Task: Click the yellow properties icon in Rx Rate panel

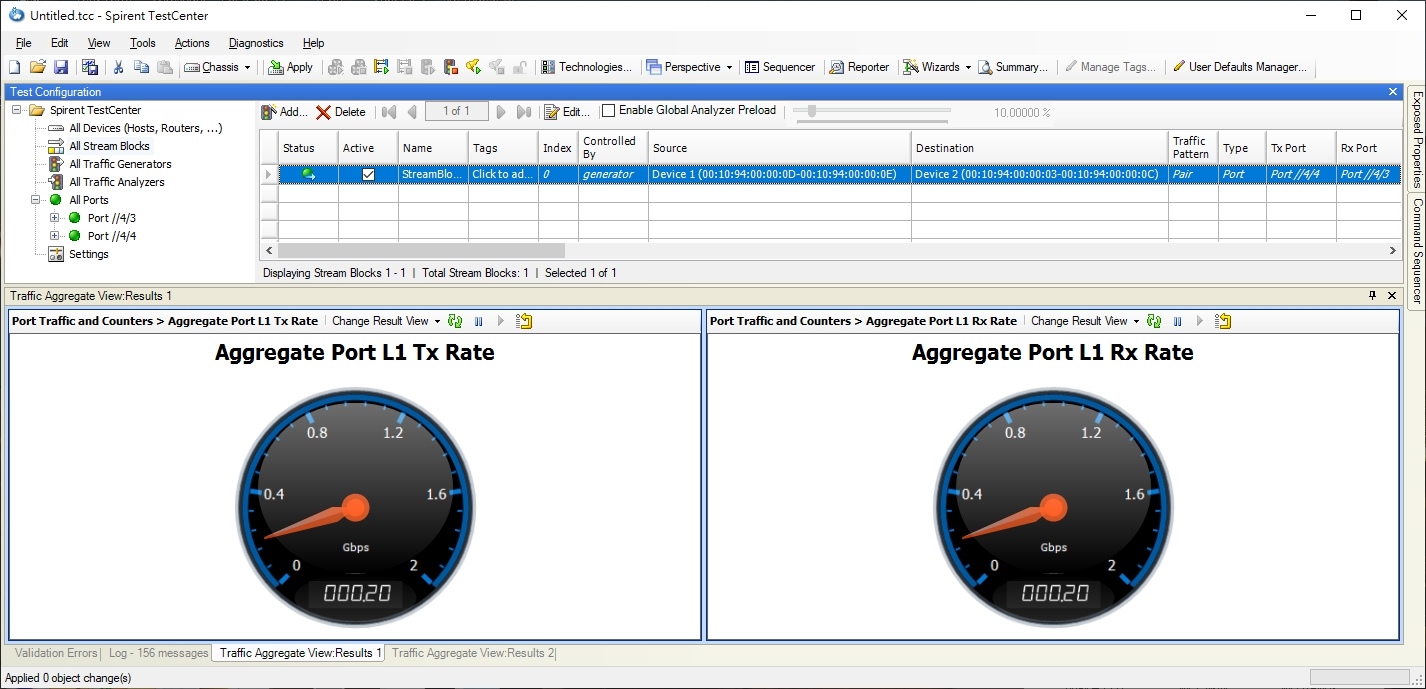Action: click(x=1223, y=321)
